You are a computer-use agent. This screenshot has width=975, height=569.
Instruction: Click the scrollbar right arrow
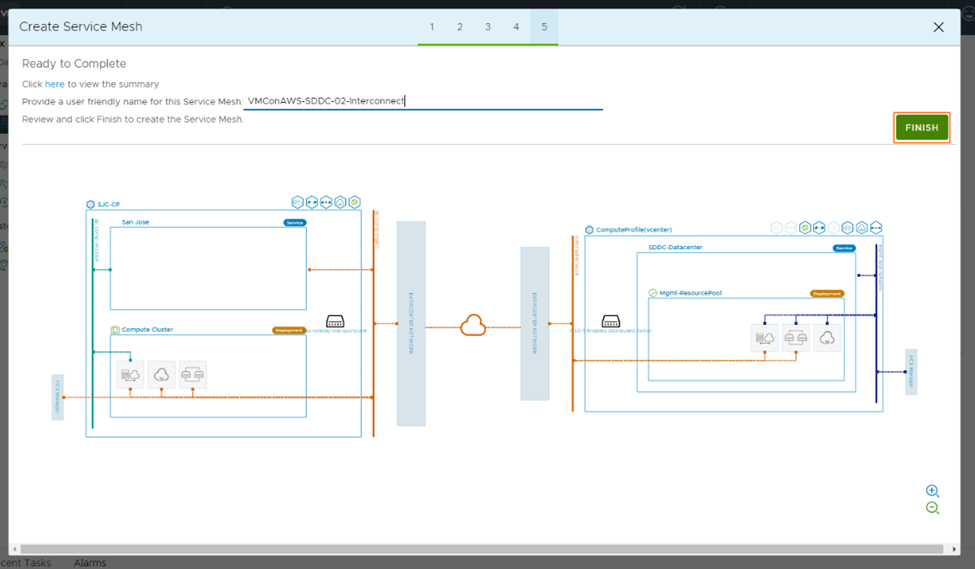pos(954,549)
